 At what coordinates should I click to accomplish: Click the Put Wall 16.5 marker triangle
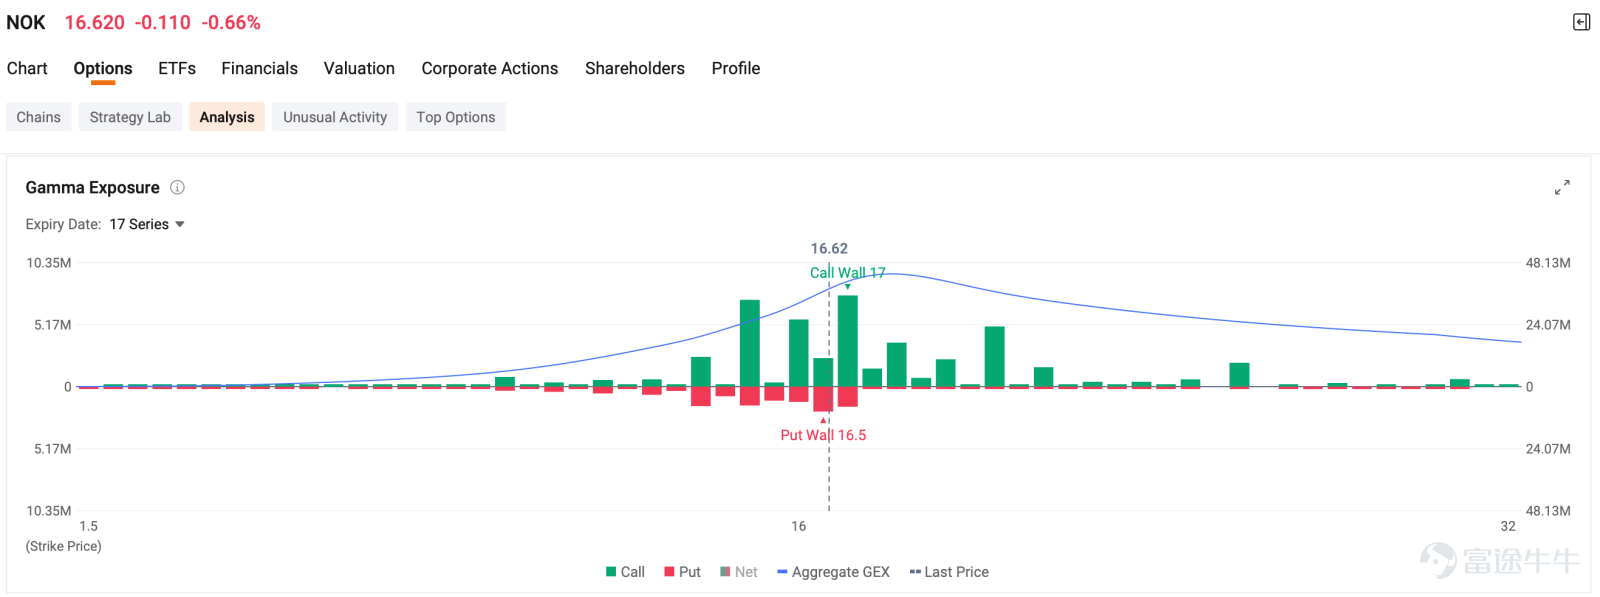coord(824,420)
